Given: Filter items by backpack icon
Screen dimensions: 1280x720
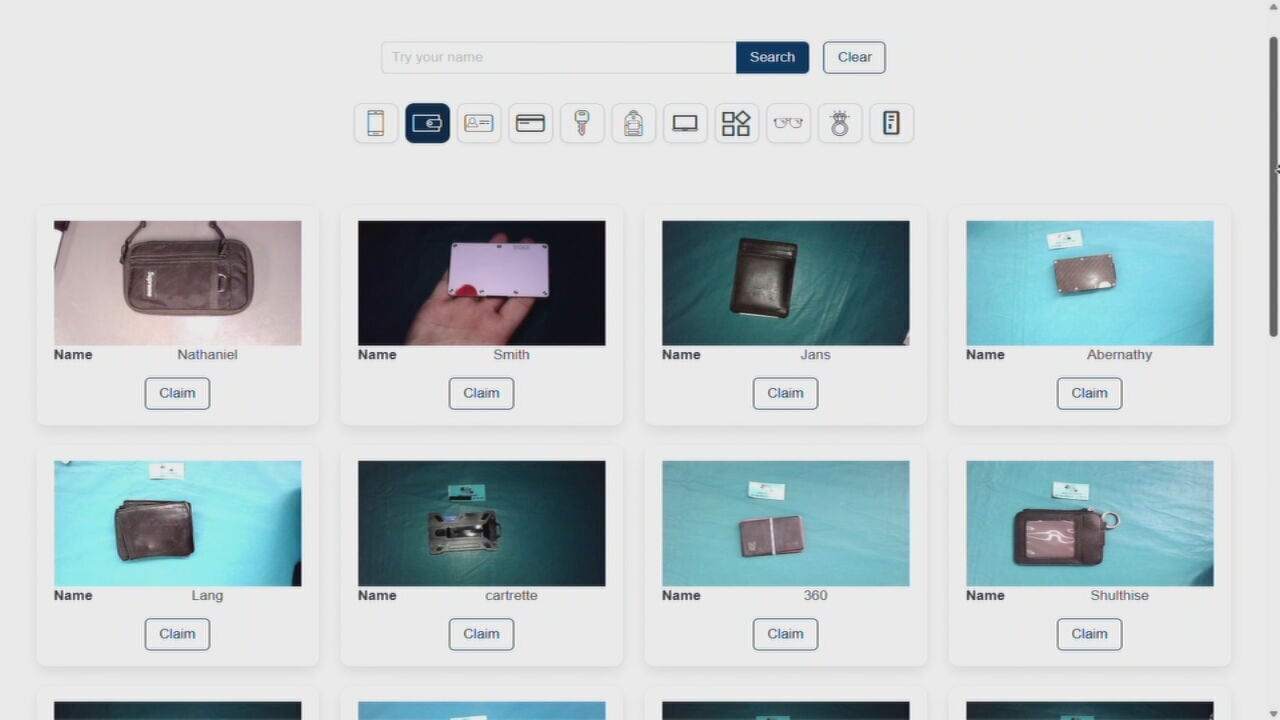Looking at the screenshot, I should pos(633,123).
